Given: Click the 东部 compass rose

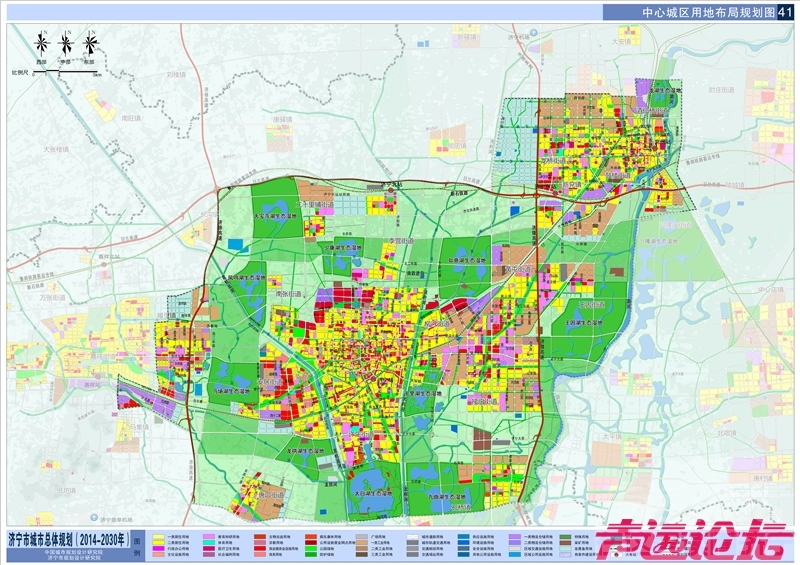Looking at the screenshot, I should [90, 44].
